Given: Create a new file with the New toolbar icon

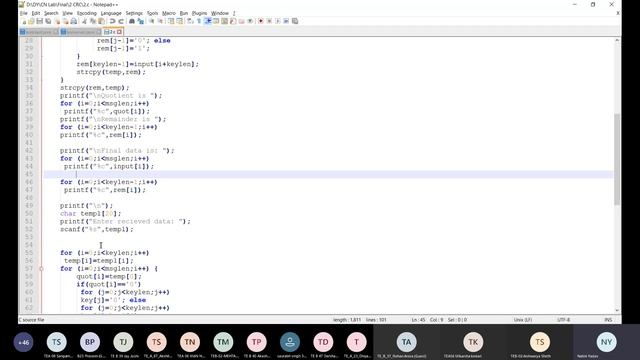Looking at the screenshot, I should [x=24, y=21].
